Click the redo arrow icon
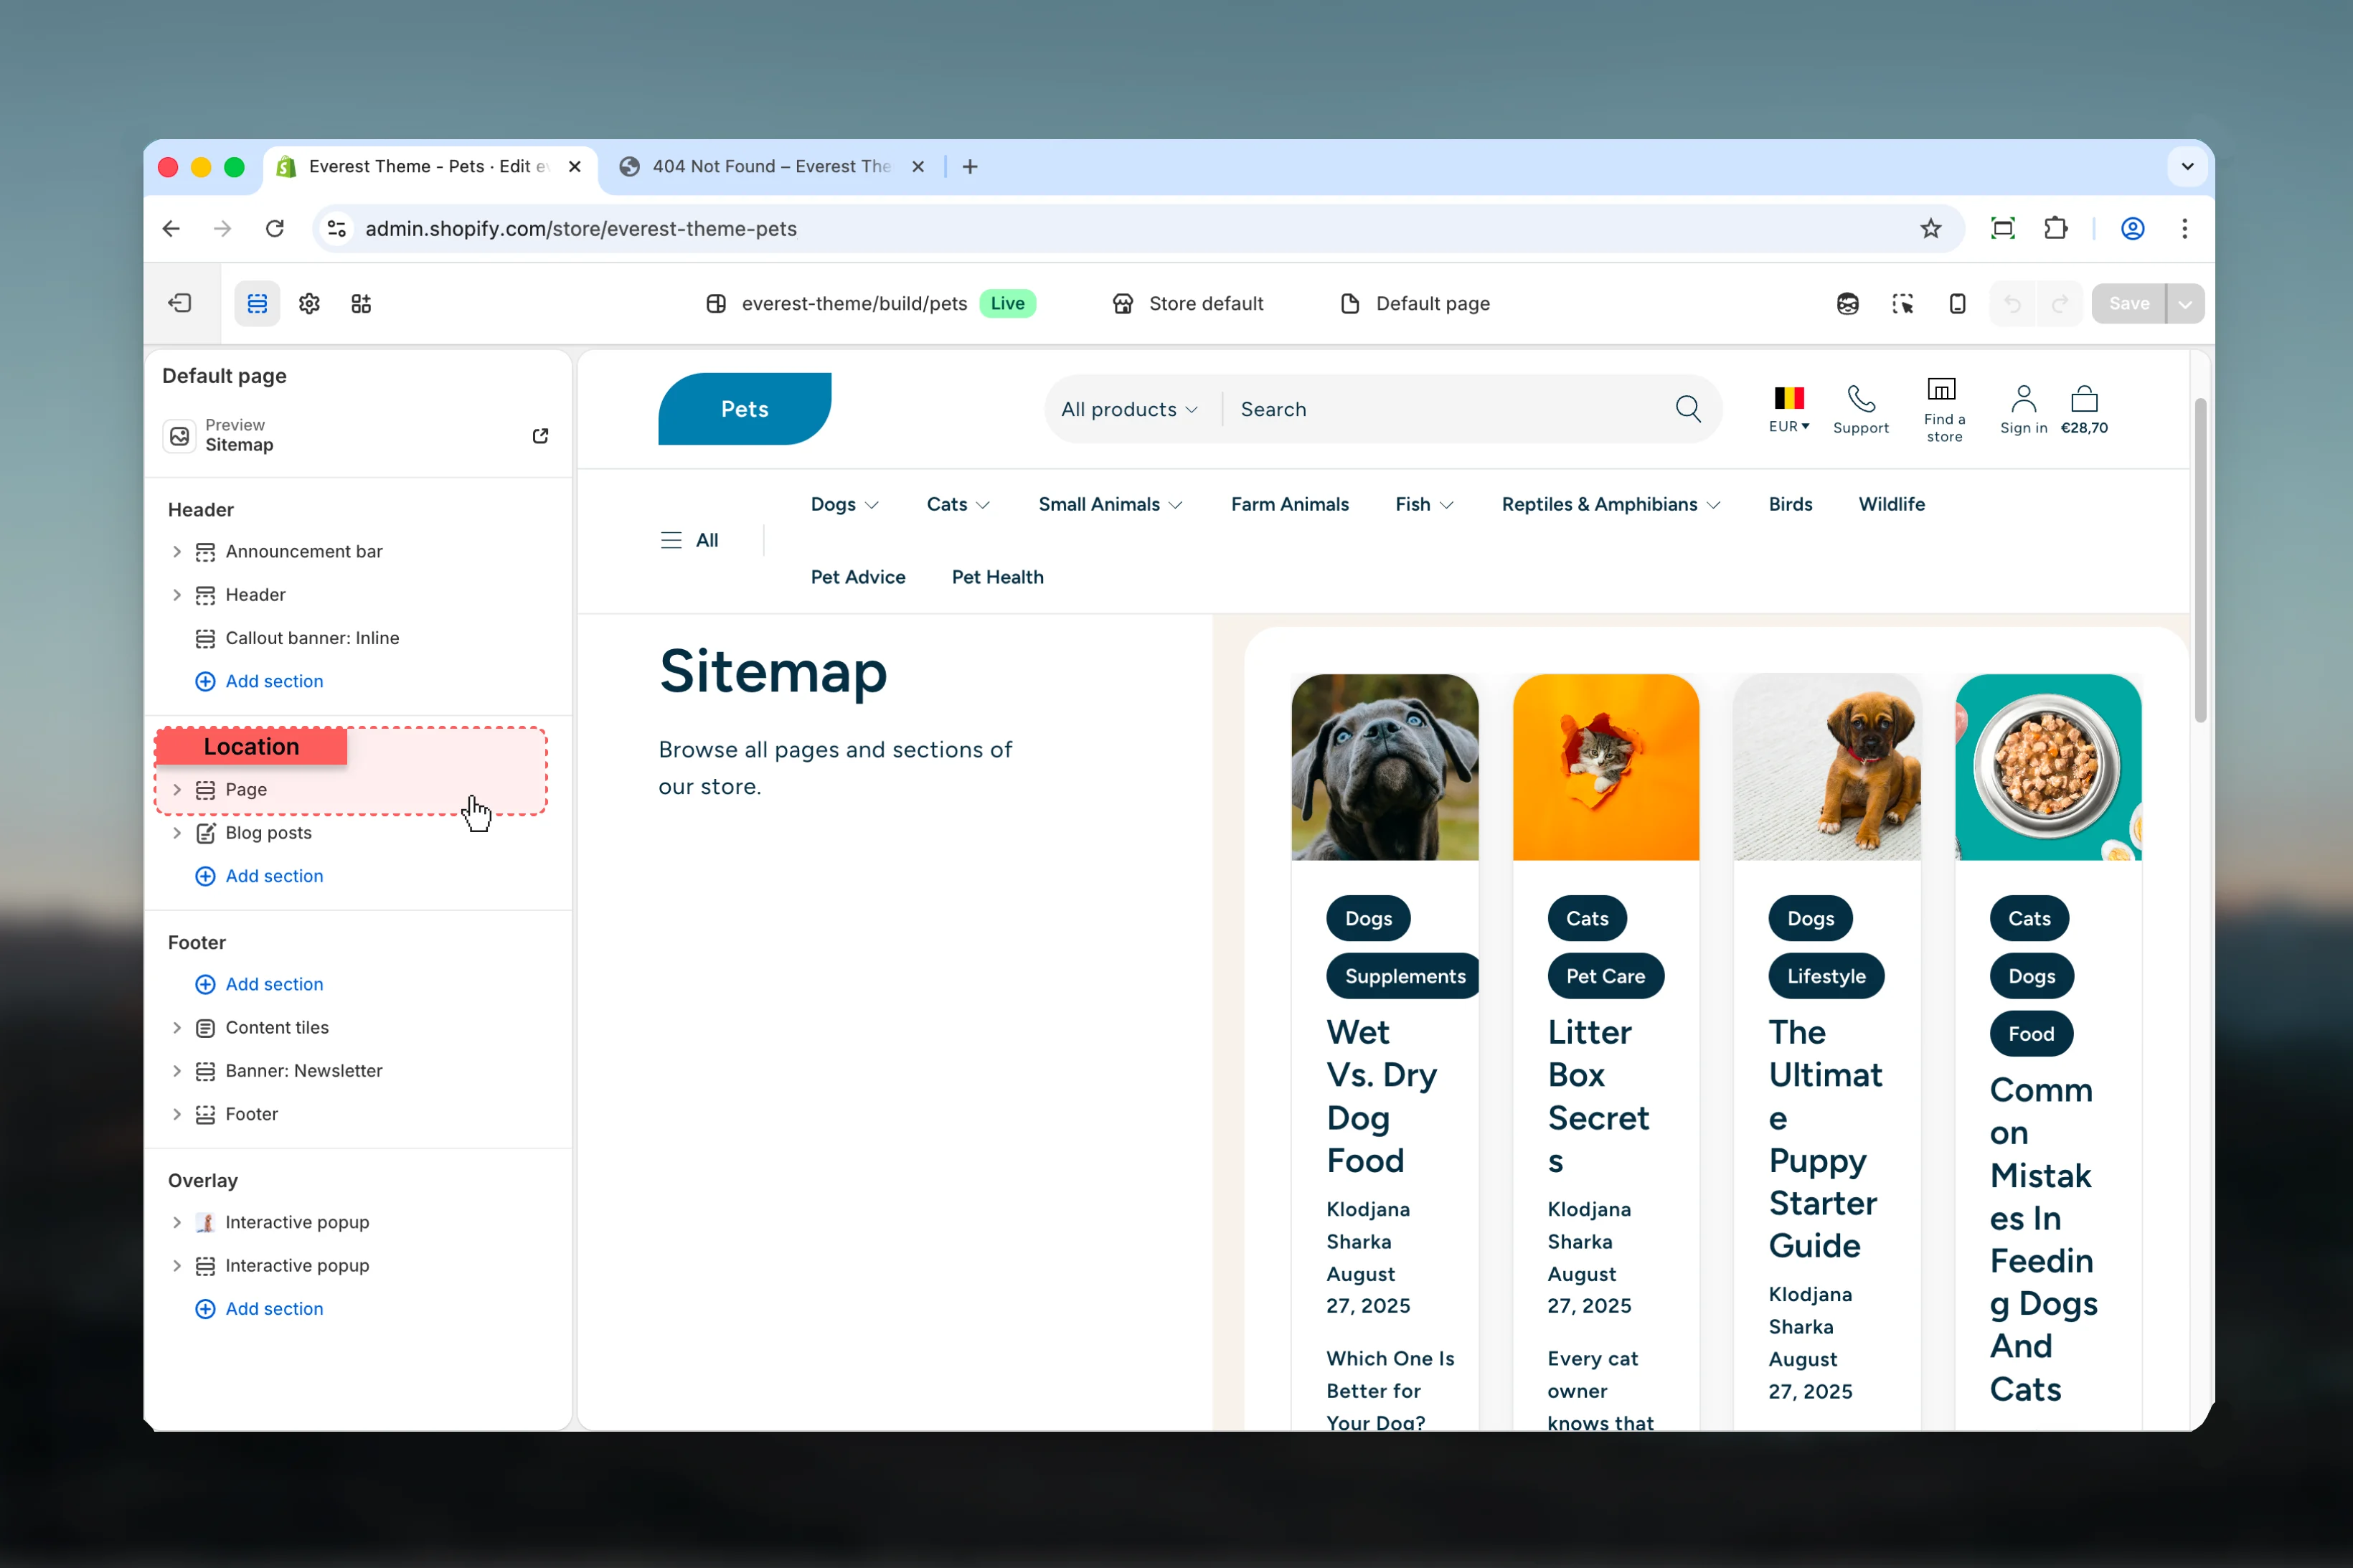The width and height of the screenshot is (2353, 1568). pos(2059,303)
